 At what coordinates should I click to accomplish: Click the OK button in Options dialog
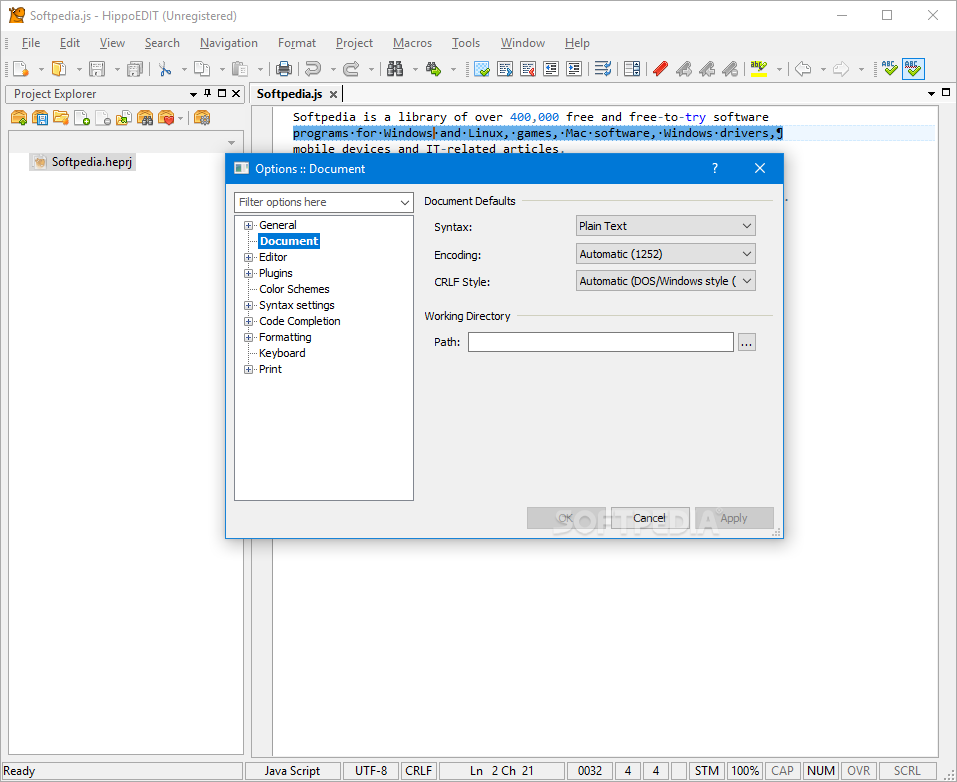tap(566, 518)
